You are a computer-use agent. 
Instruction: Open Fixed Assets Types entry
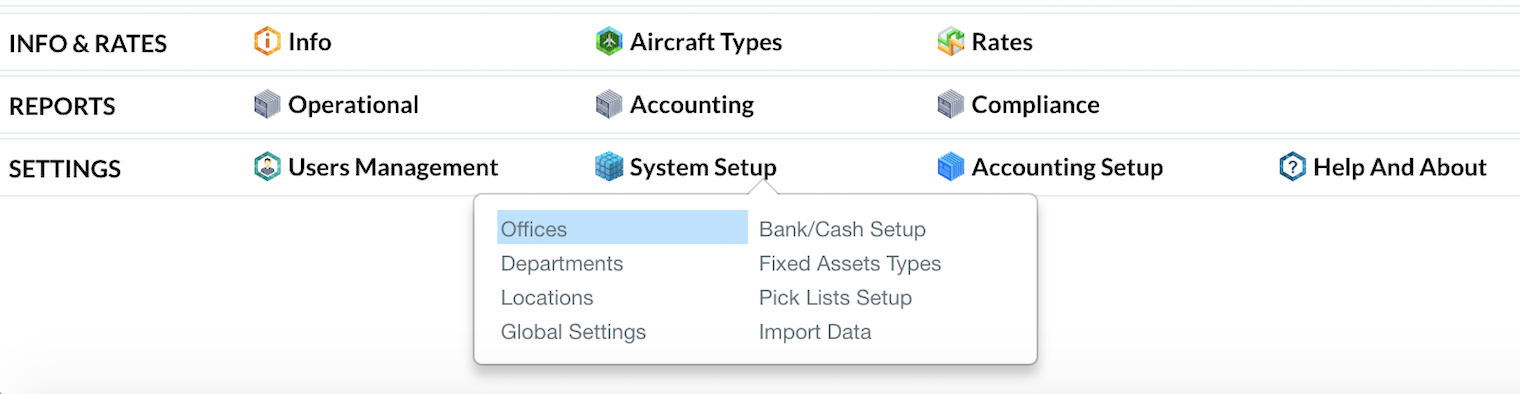pos(850,263)
